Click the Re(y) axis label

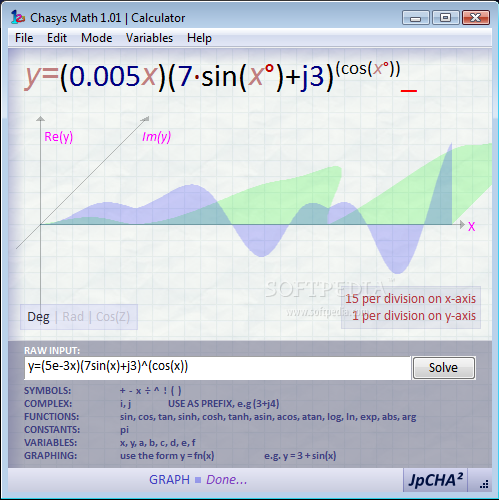coord(58,137)
